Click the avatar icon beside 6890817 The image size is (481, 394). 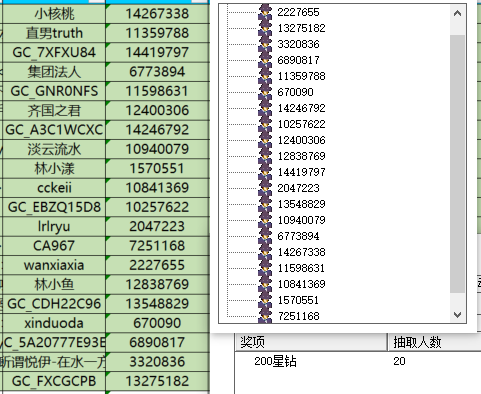[265, 60]
